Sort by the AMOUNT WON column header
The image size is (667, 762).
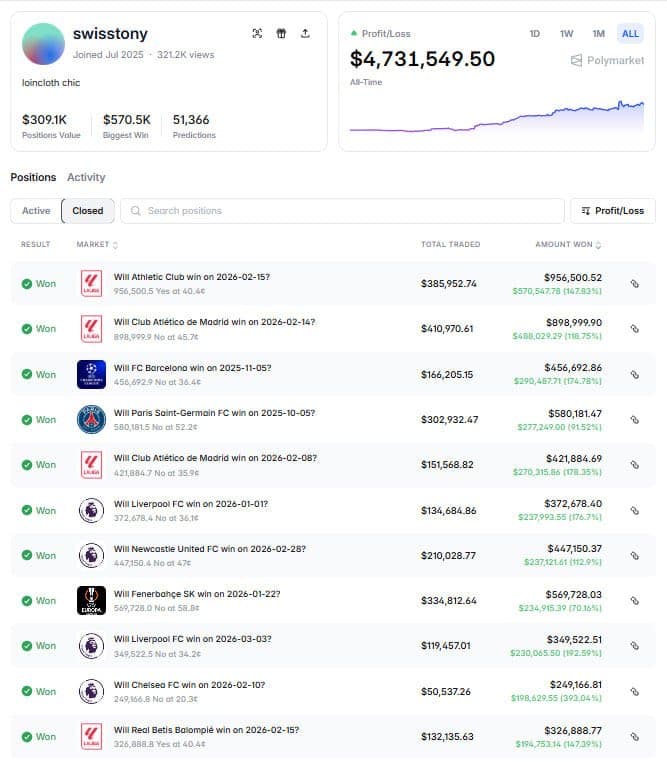pos(568,245)
